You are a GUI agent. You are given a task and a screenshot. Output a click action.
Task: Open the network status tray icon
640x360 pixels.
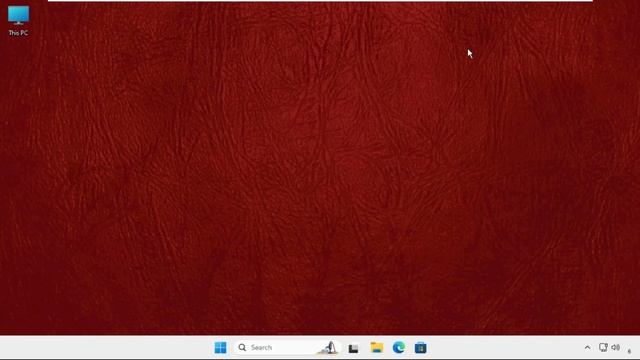click(603, 347)
